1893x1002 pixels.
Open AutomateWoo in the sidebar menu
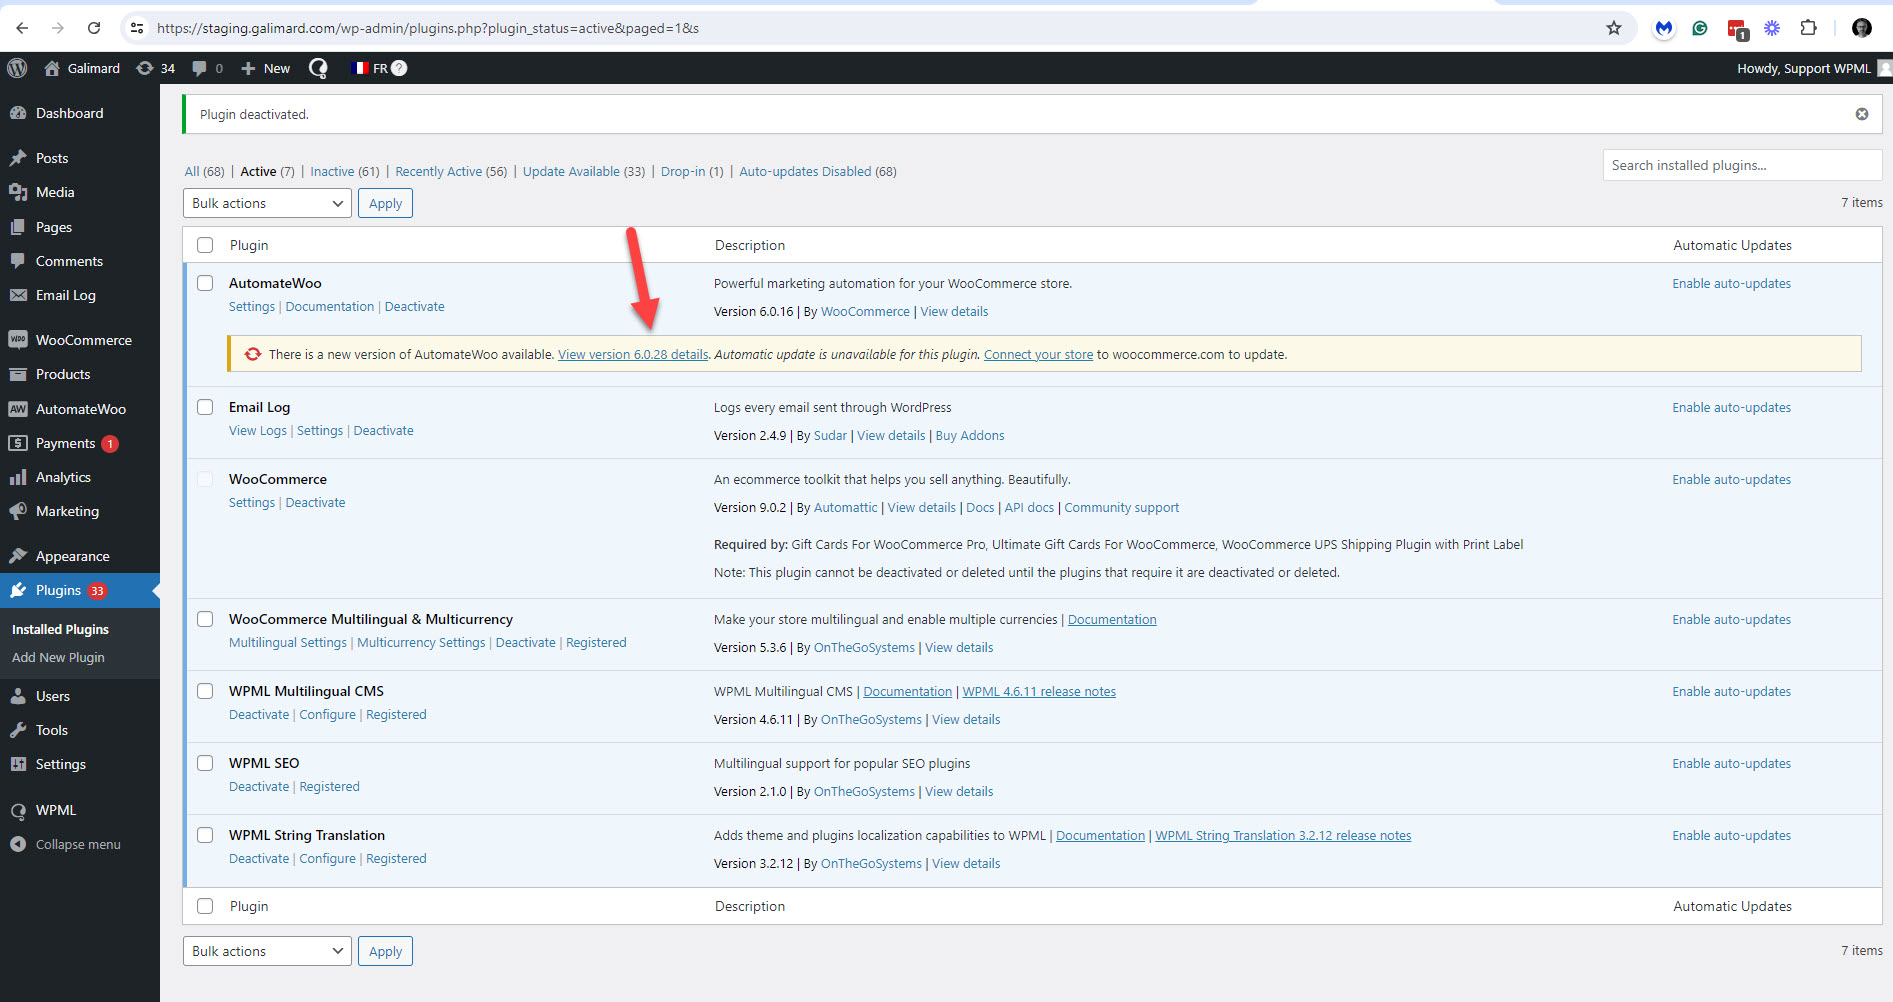click(x=80, y=409)
